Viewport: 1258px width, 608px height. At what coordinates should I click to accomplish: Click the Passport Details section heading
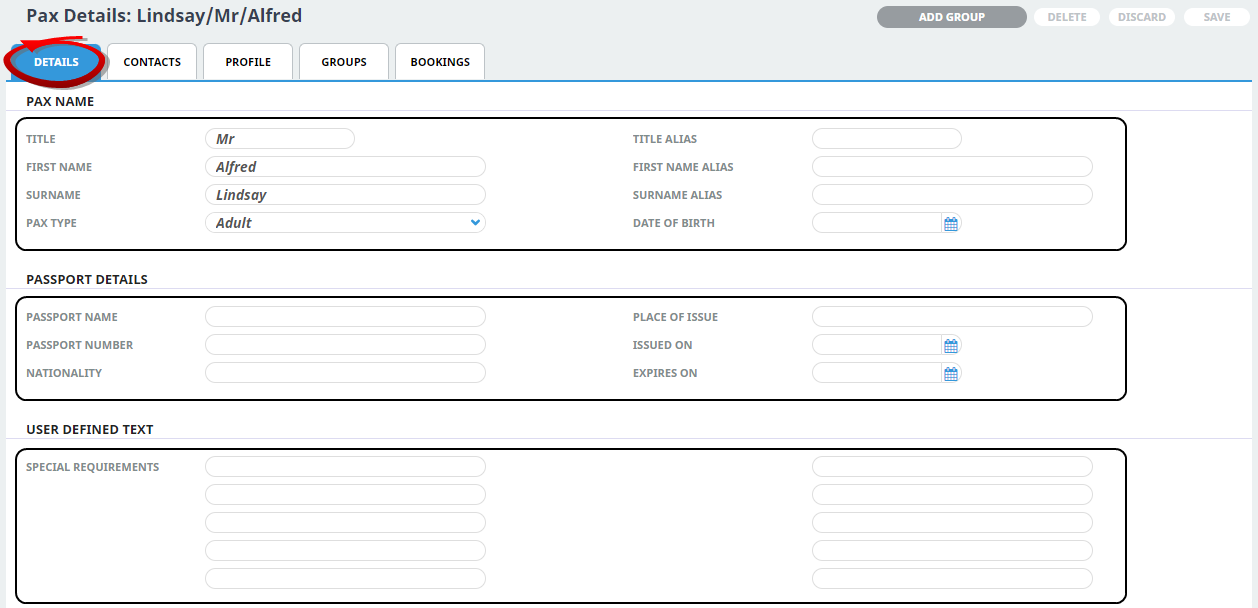coord(87,280)
